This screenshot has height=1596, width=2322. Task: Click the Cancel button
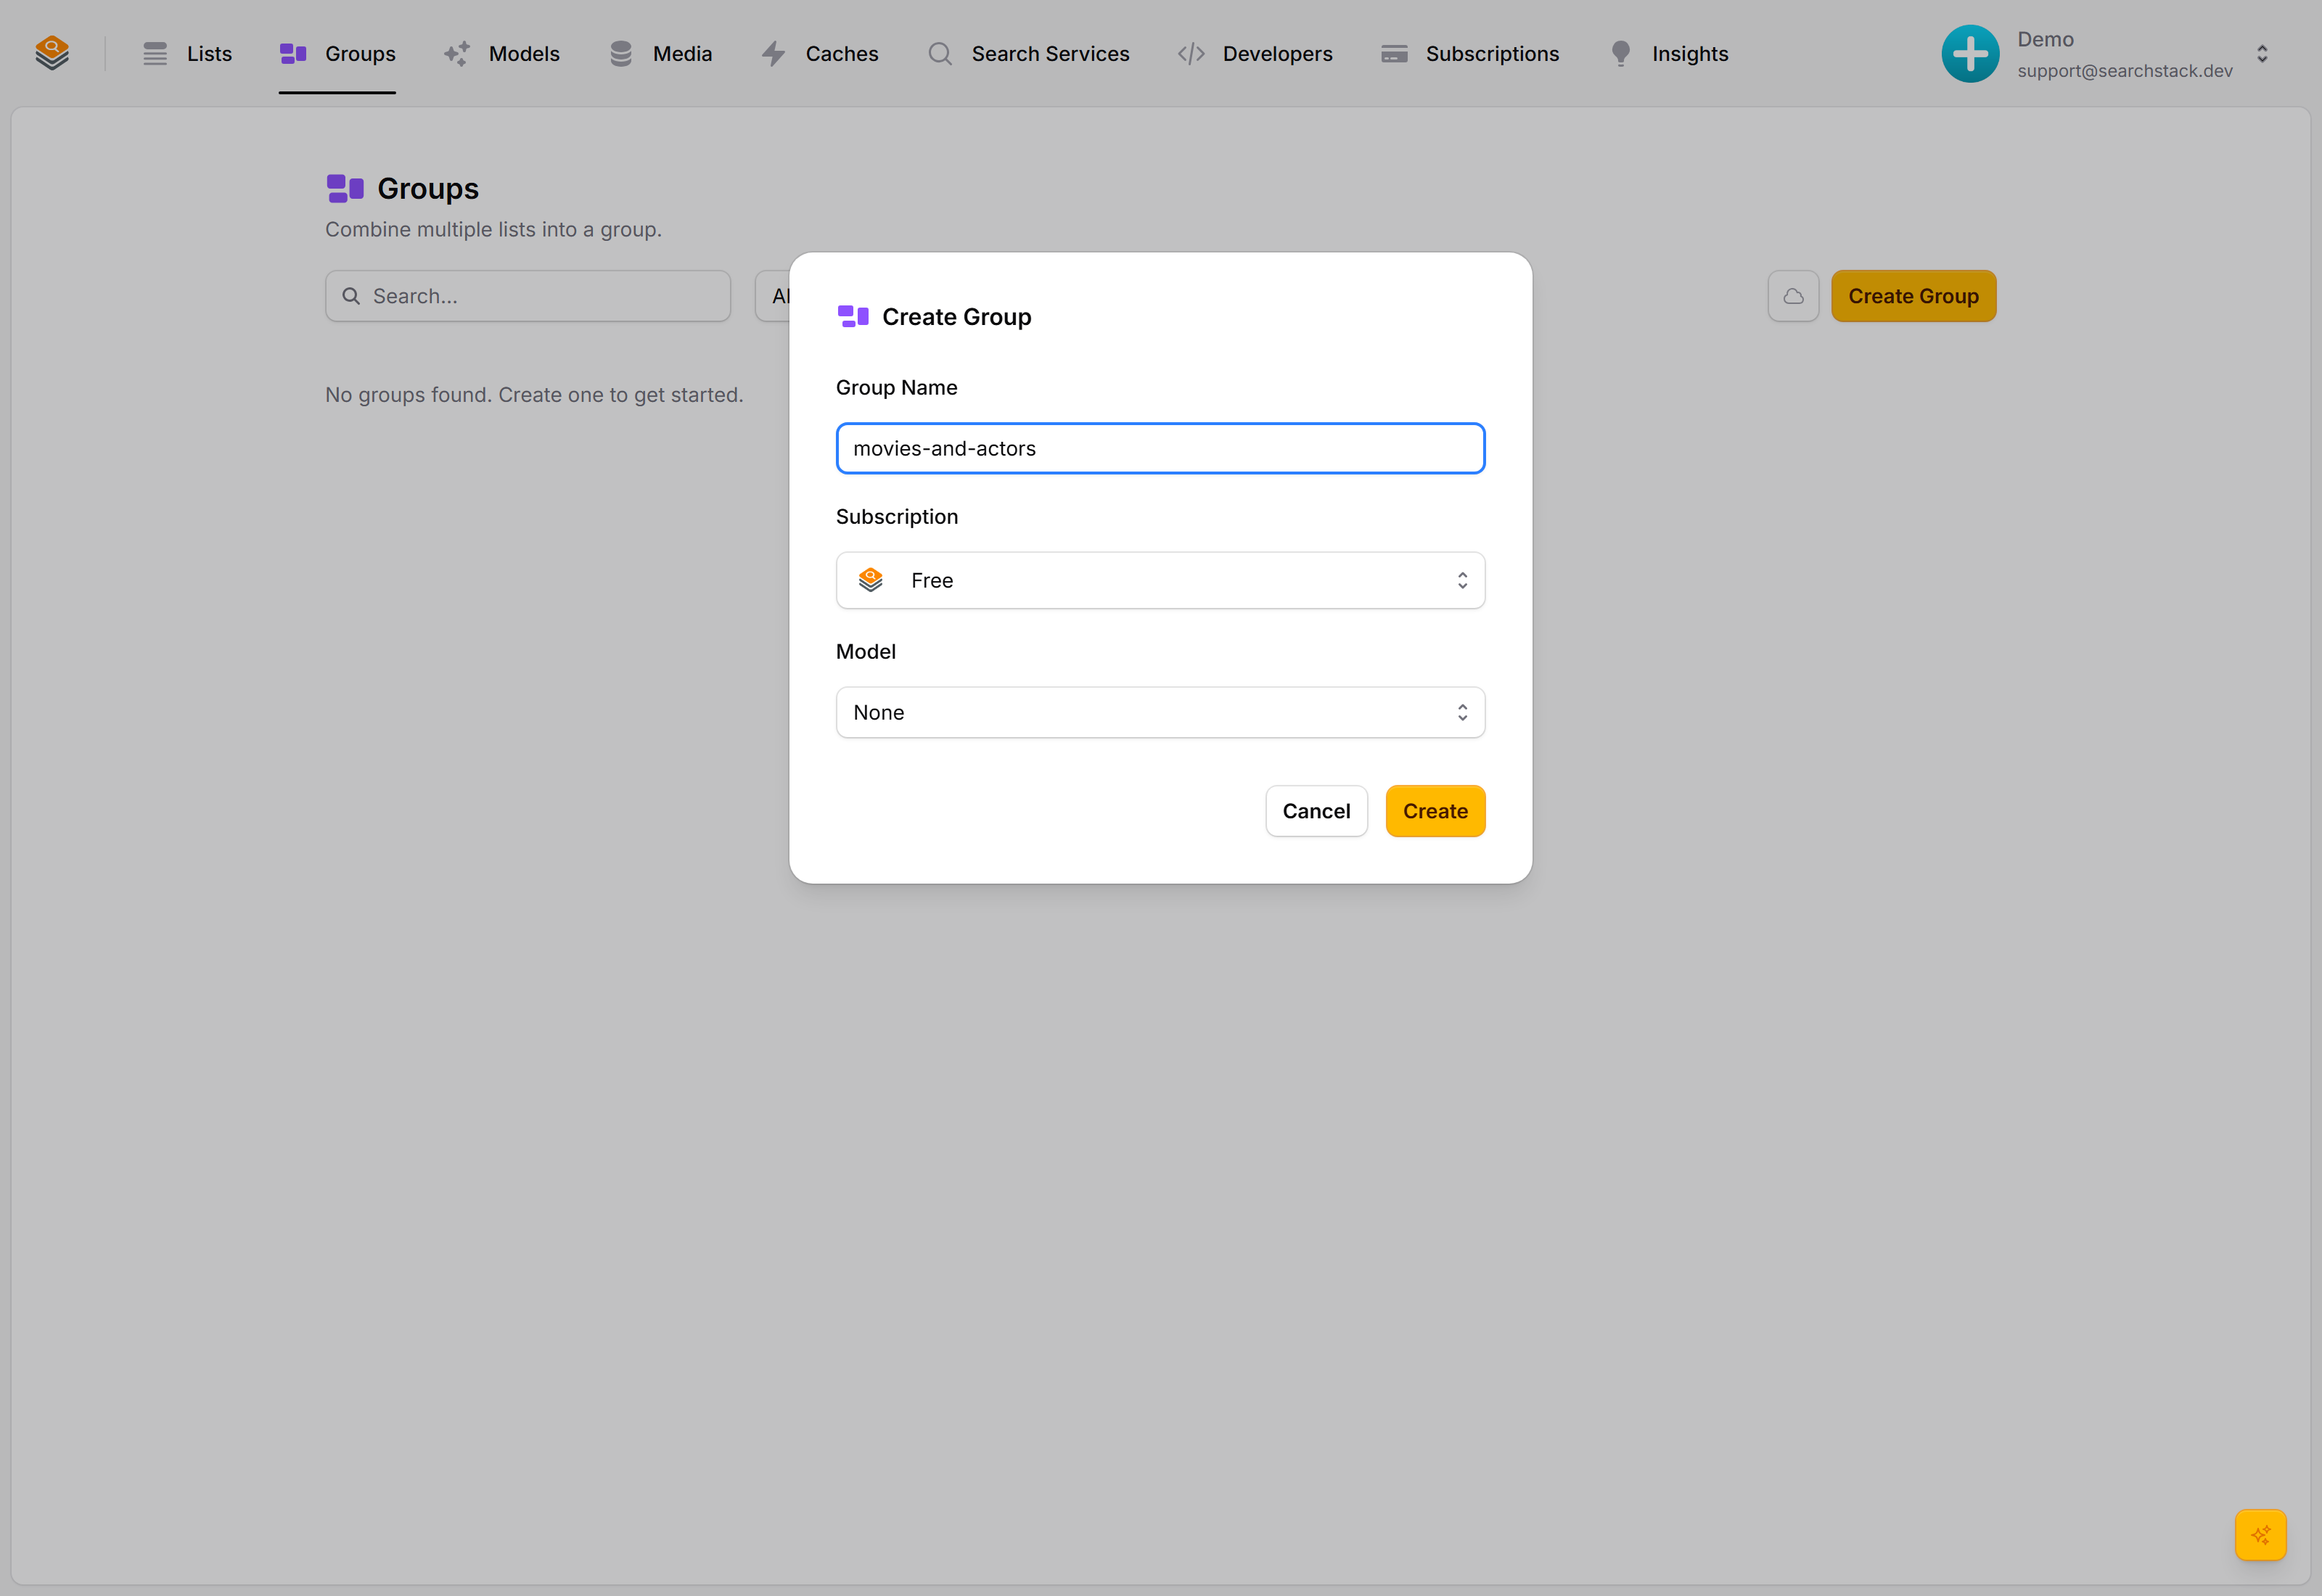coord(1316,811)
